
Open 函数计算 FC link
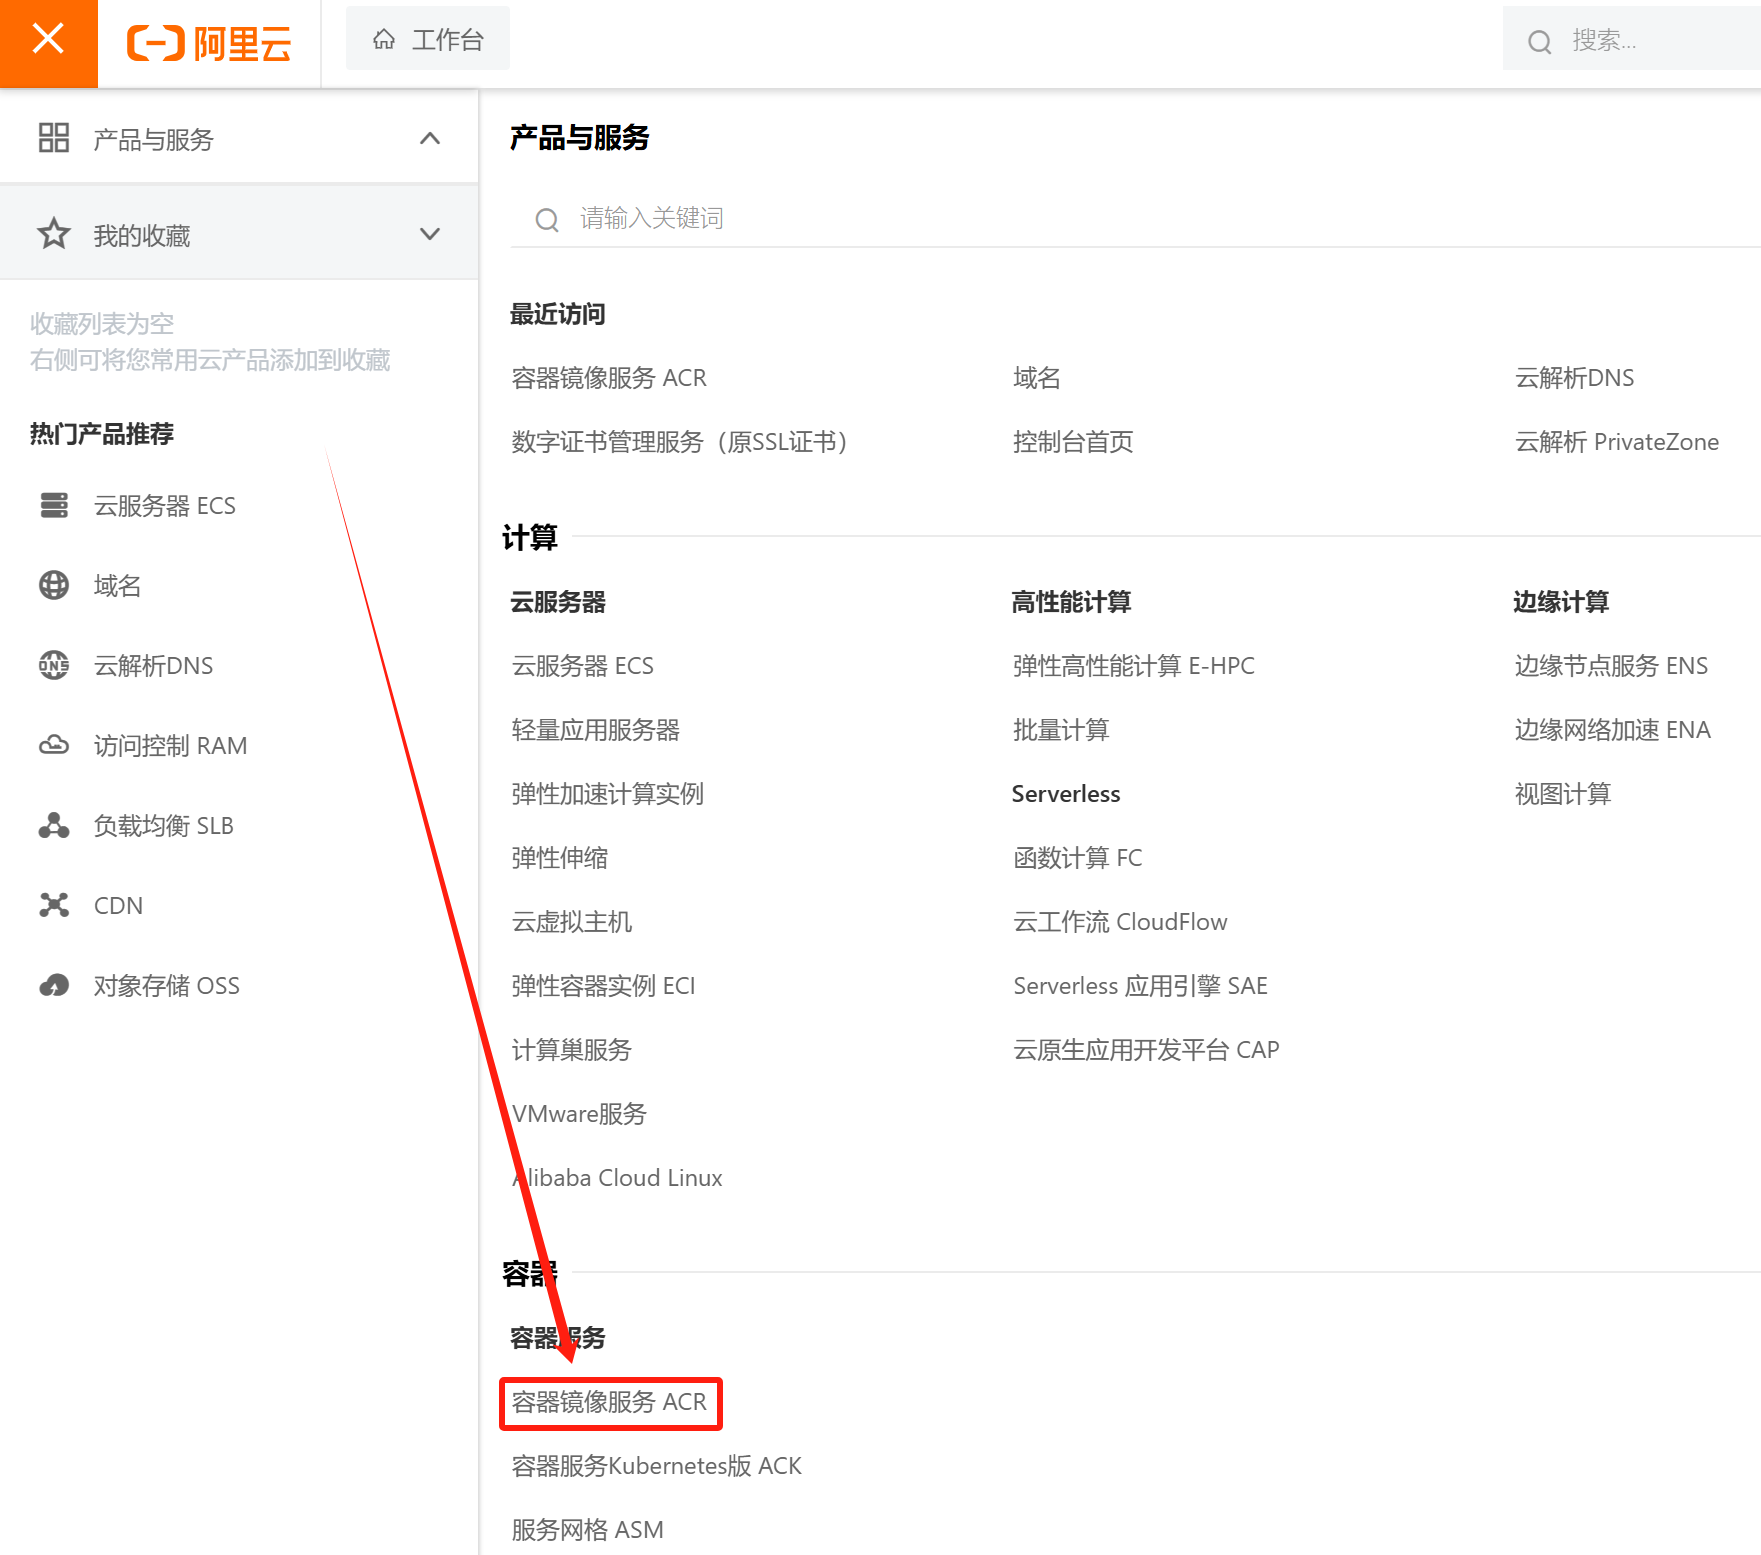coord(1078,858)
